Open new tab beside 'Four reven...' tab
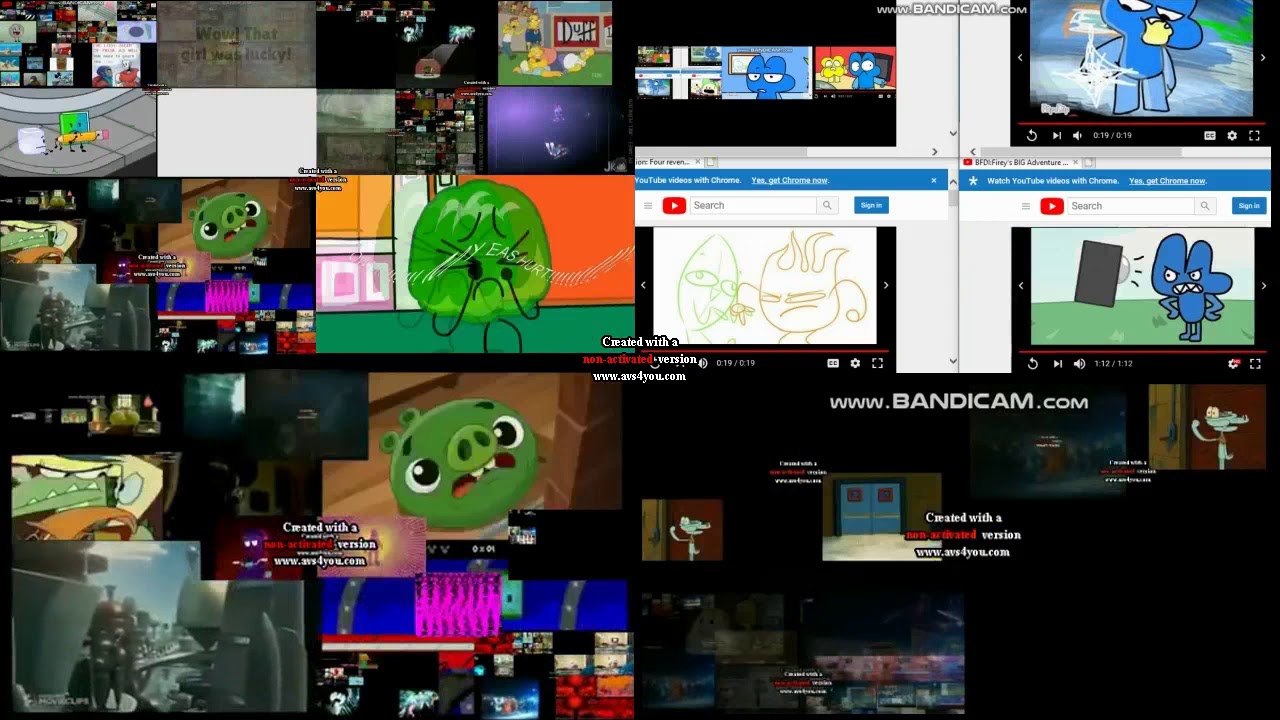Image resolution: width=1280 pixels, height=720 pixels. tap(711, 162)
